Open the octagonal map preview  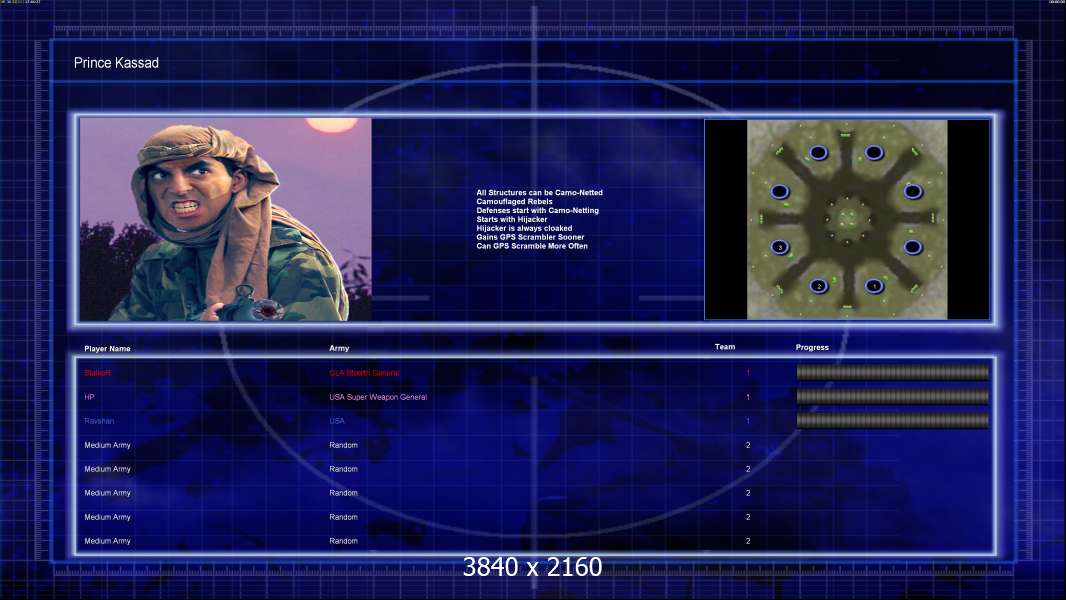847,219
